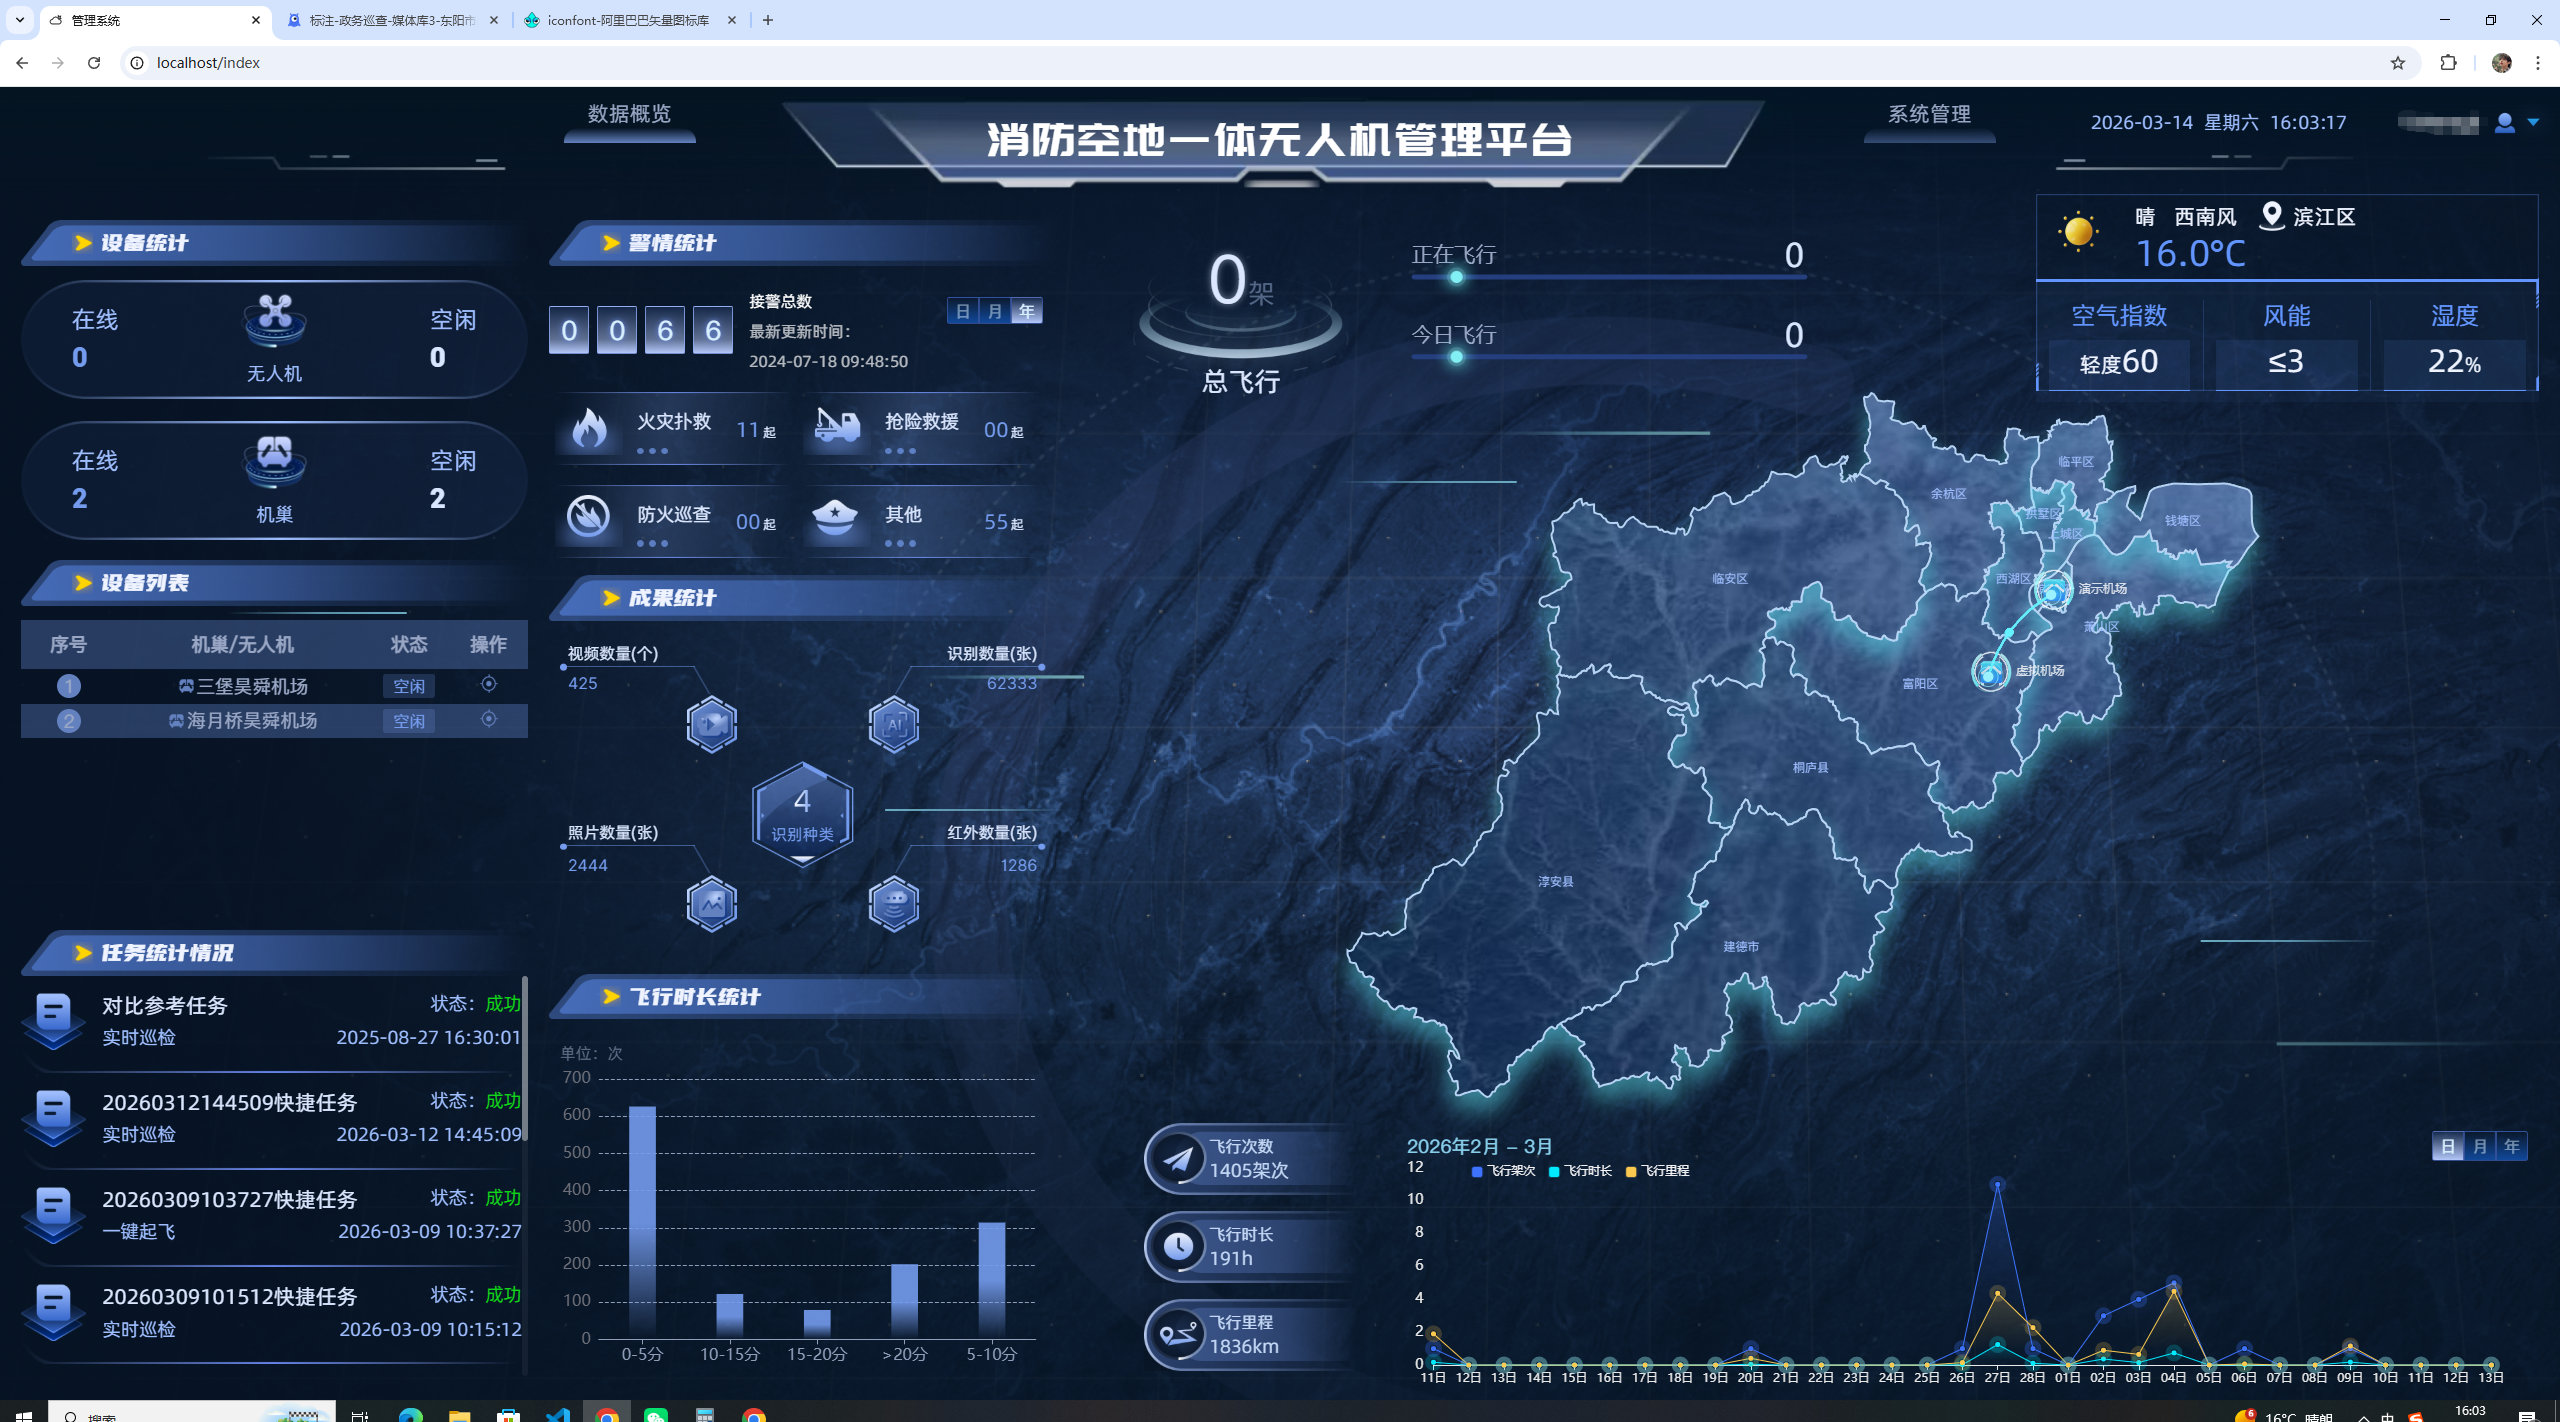Open Chrome tab search dropdown

(20, 20)
